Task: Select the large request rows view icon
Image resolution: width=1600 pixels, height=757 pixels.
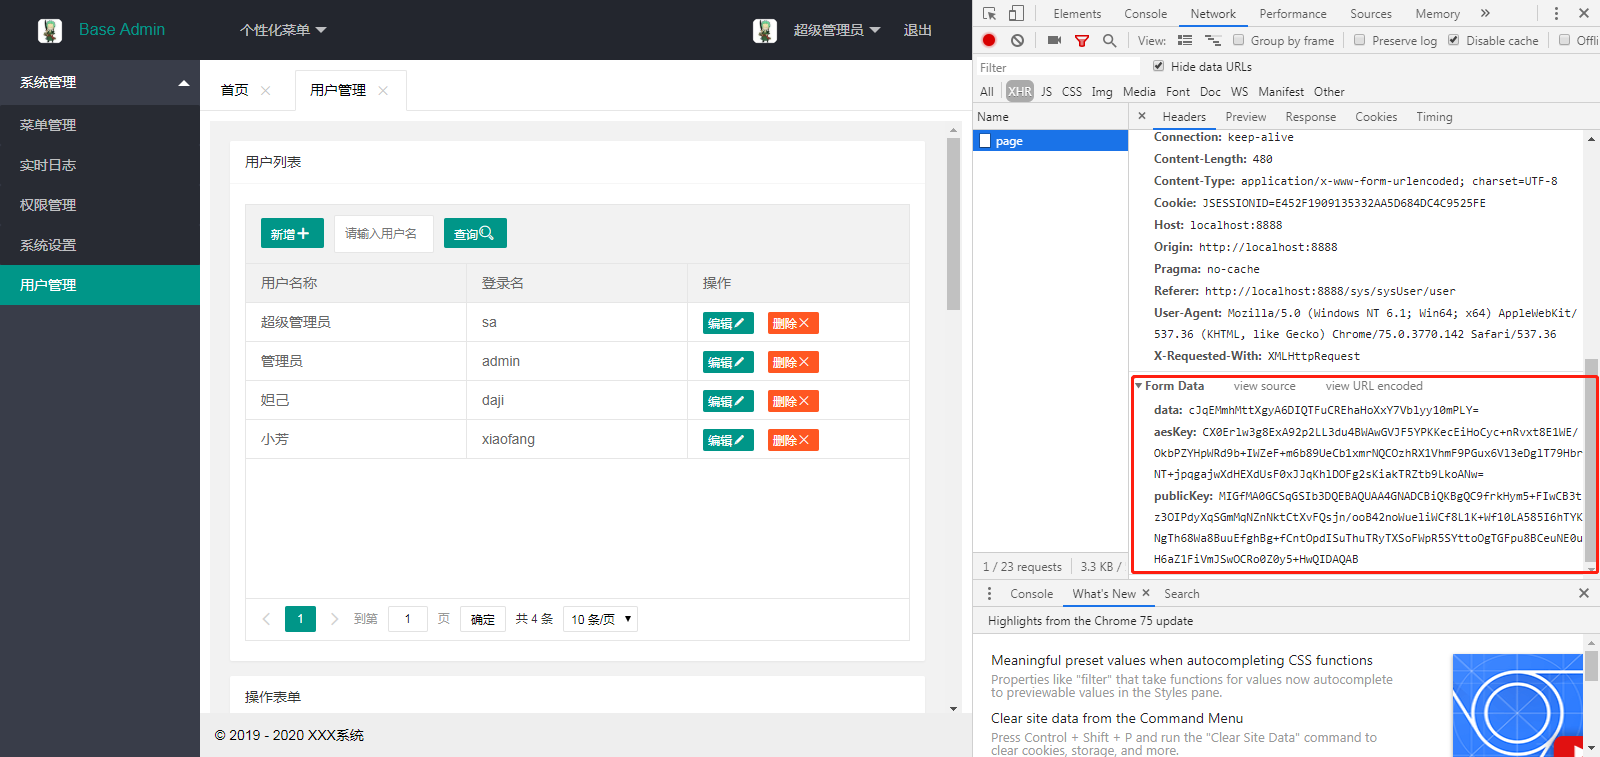Action: point(1185,40)
